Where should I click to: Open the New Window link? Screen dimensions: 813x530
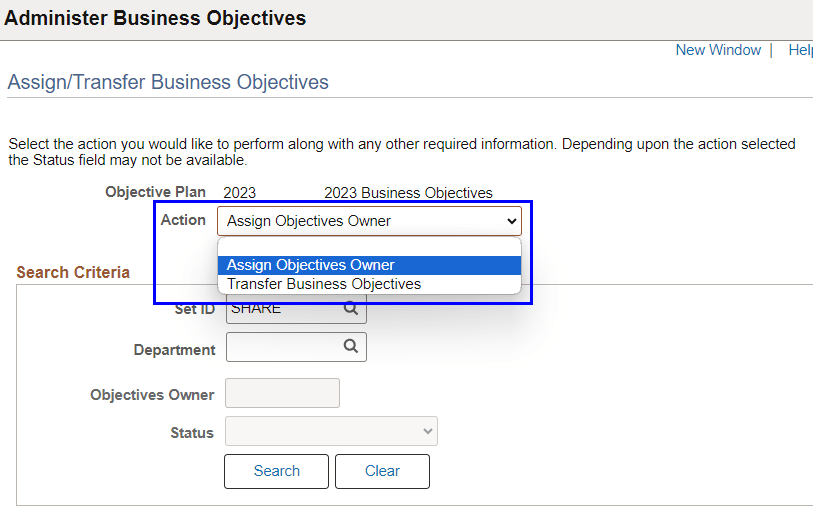718,50
